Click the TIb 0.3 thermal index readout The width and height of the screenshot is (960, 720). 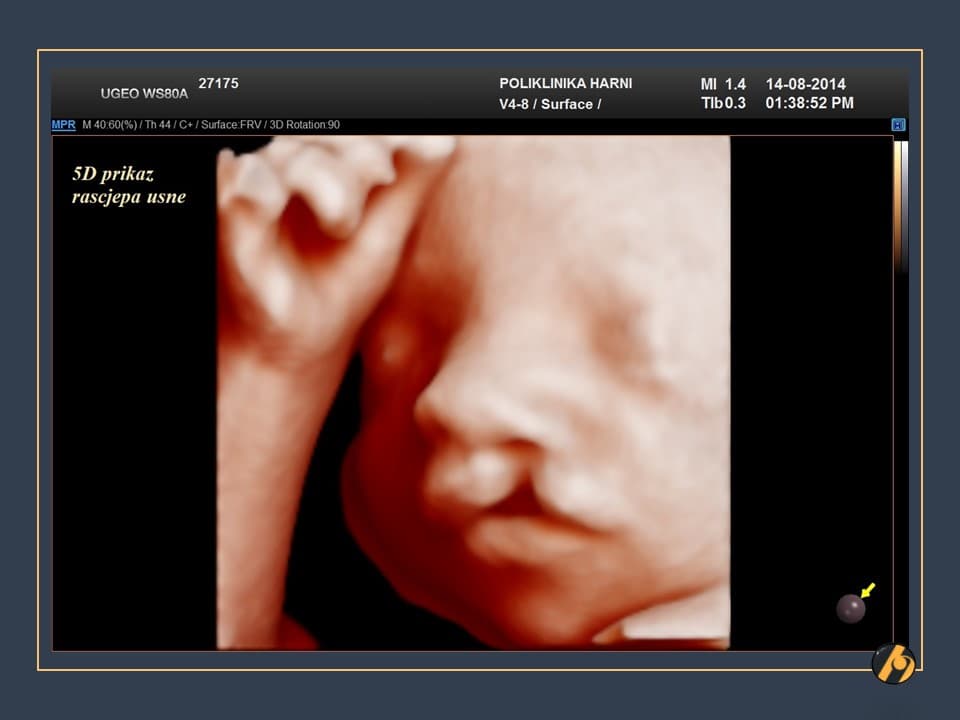tap(722, 103)
